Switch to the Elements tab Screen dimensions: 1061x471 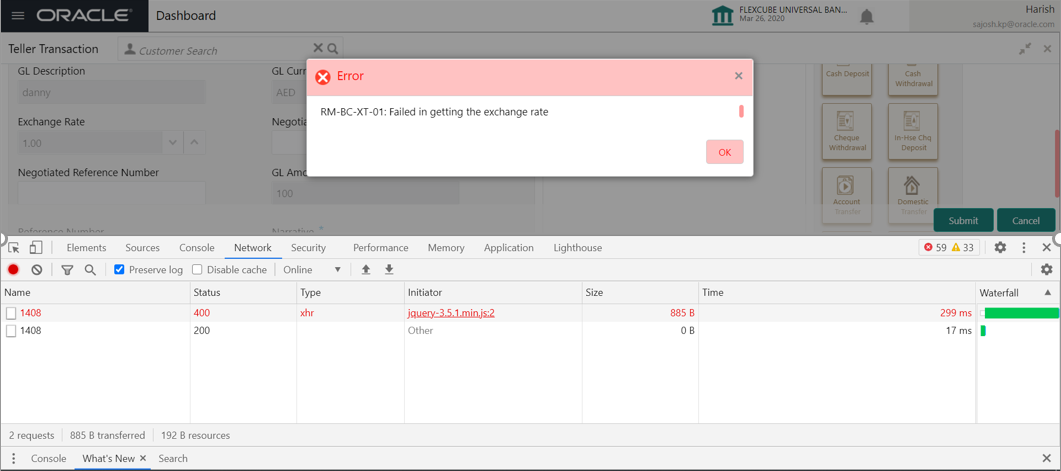click(86, 248)
